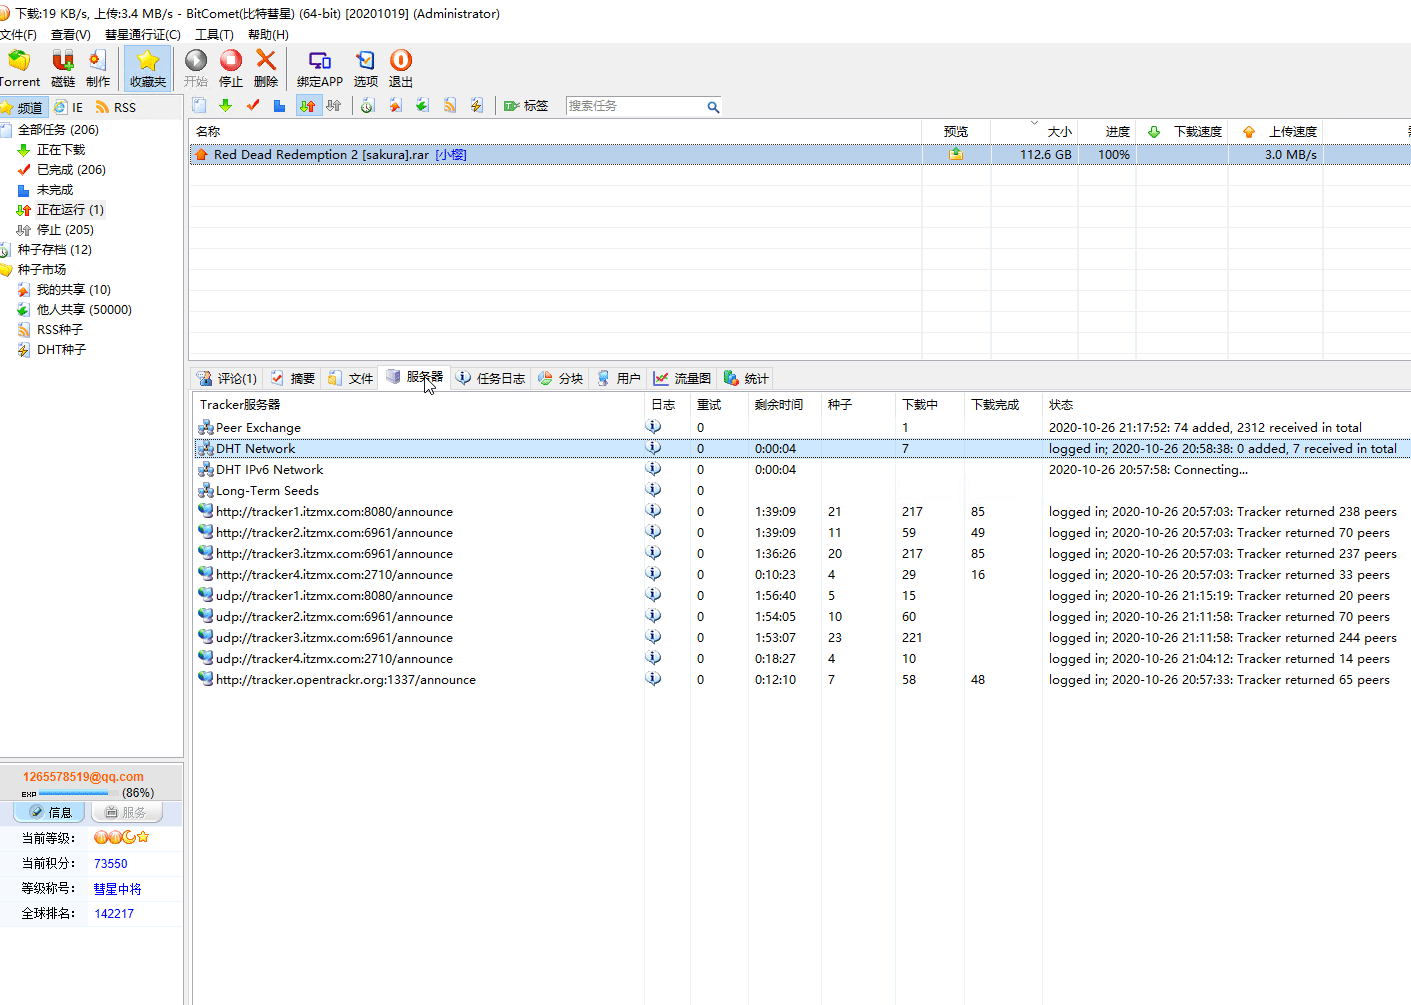Open DHT种子 in tree
The height and width of the screenshot is (1005, 1411).
point(61,350)
